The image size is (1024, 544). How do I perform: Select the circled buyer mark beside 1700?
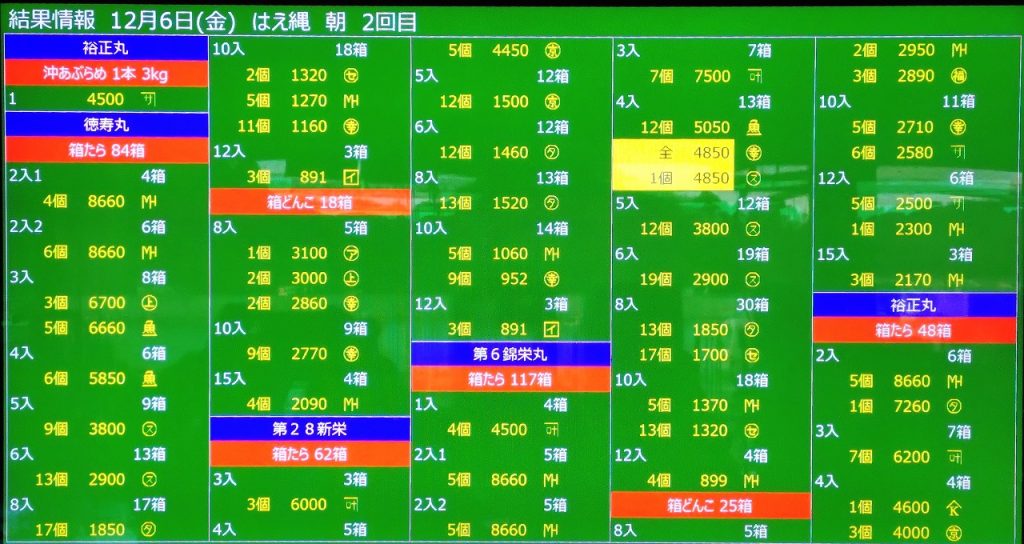coord(755,354)
